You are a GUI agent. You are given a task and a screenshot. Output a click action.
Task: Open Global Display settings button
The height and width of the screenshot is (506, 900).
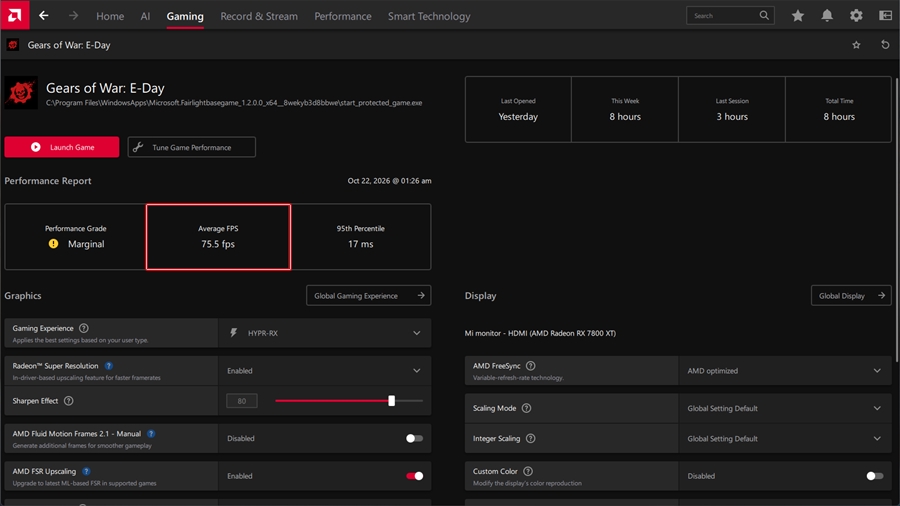pyautogui.click(x=851, y=295)
